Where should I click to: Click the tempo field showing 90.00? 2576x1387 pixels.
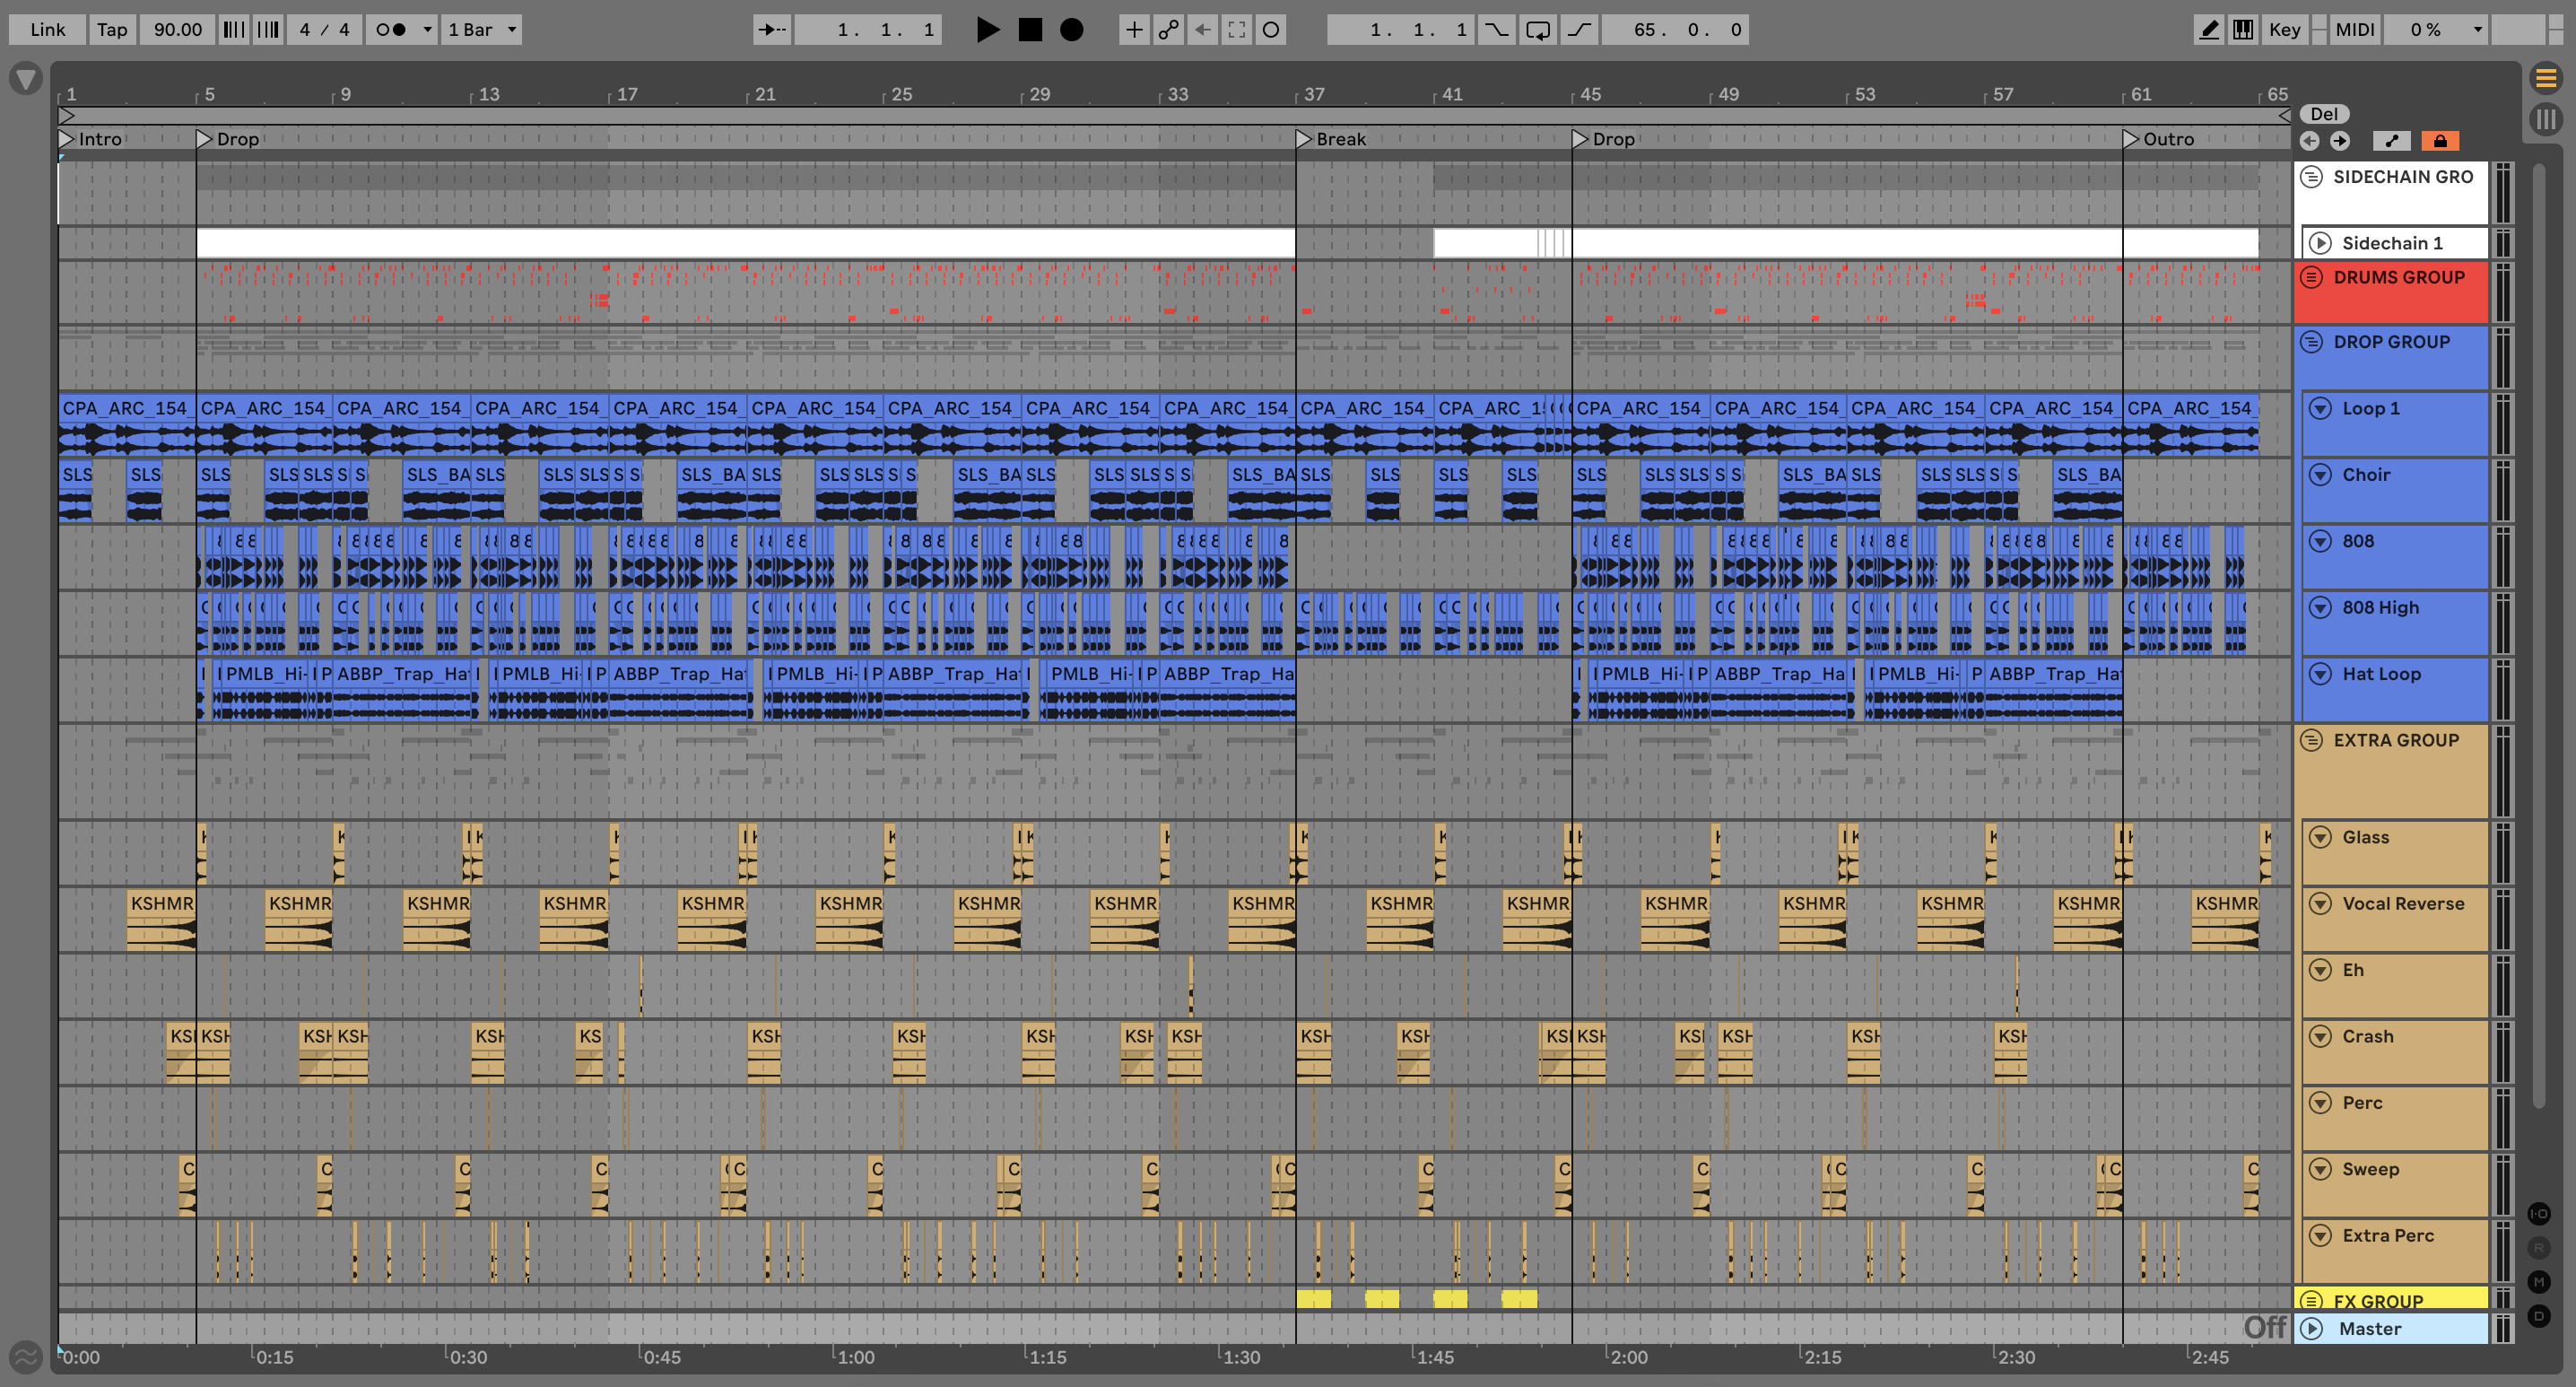coord(178,30)
